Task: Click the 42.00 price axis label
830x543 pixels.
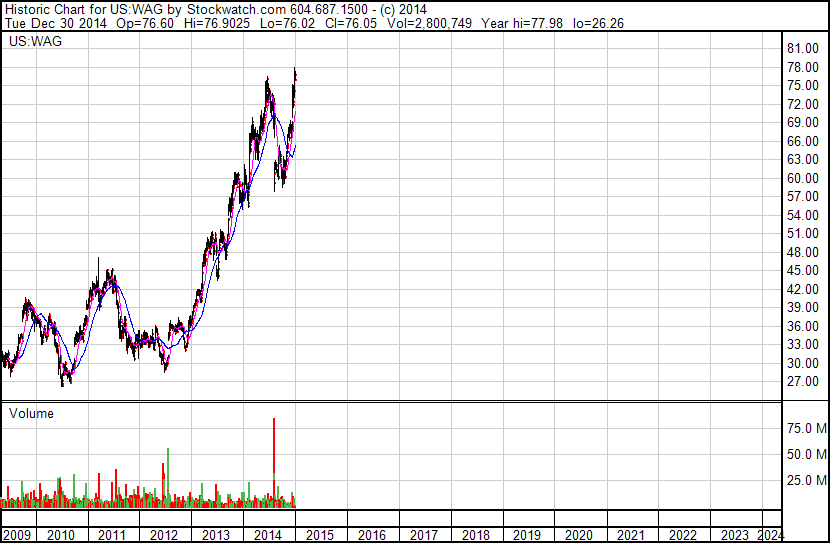Action: (x=803, y=289)
